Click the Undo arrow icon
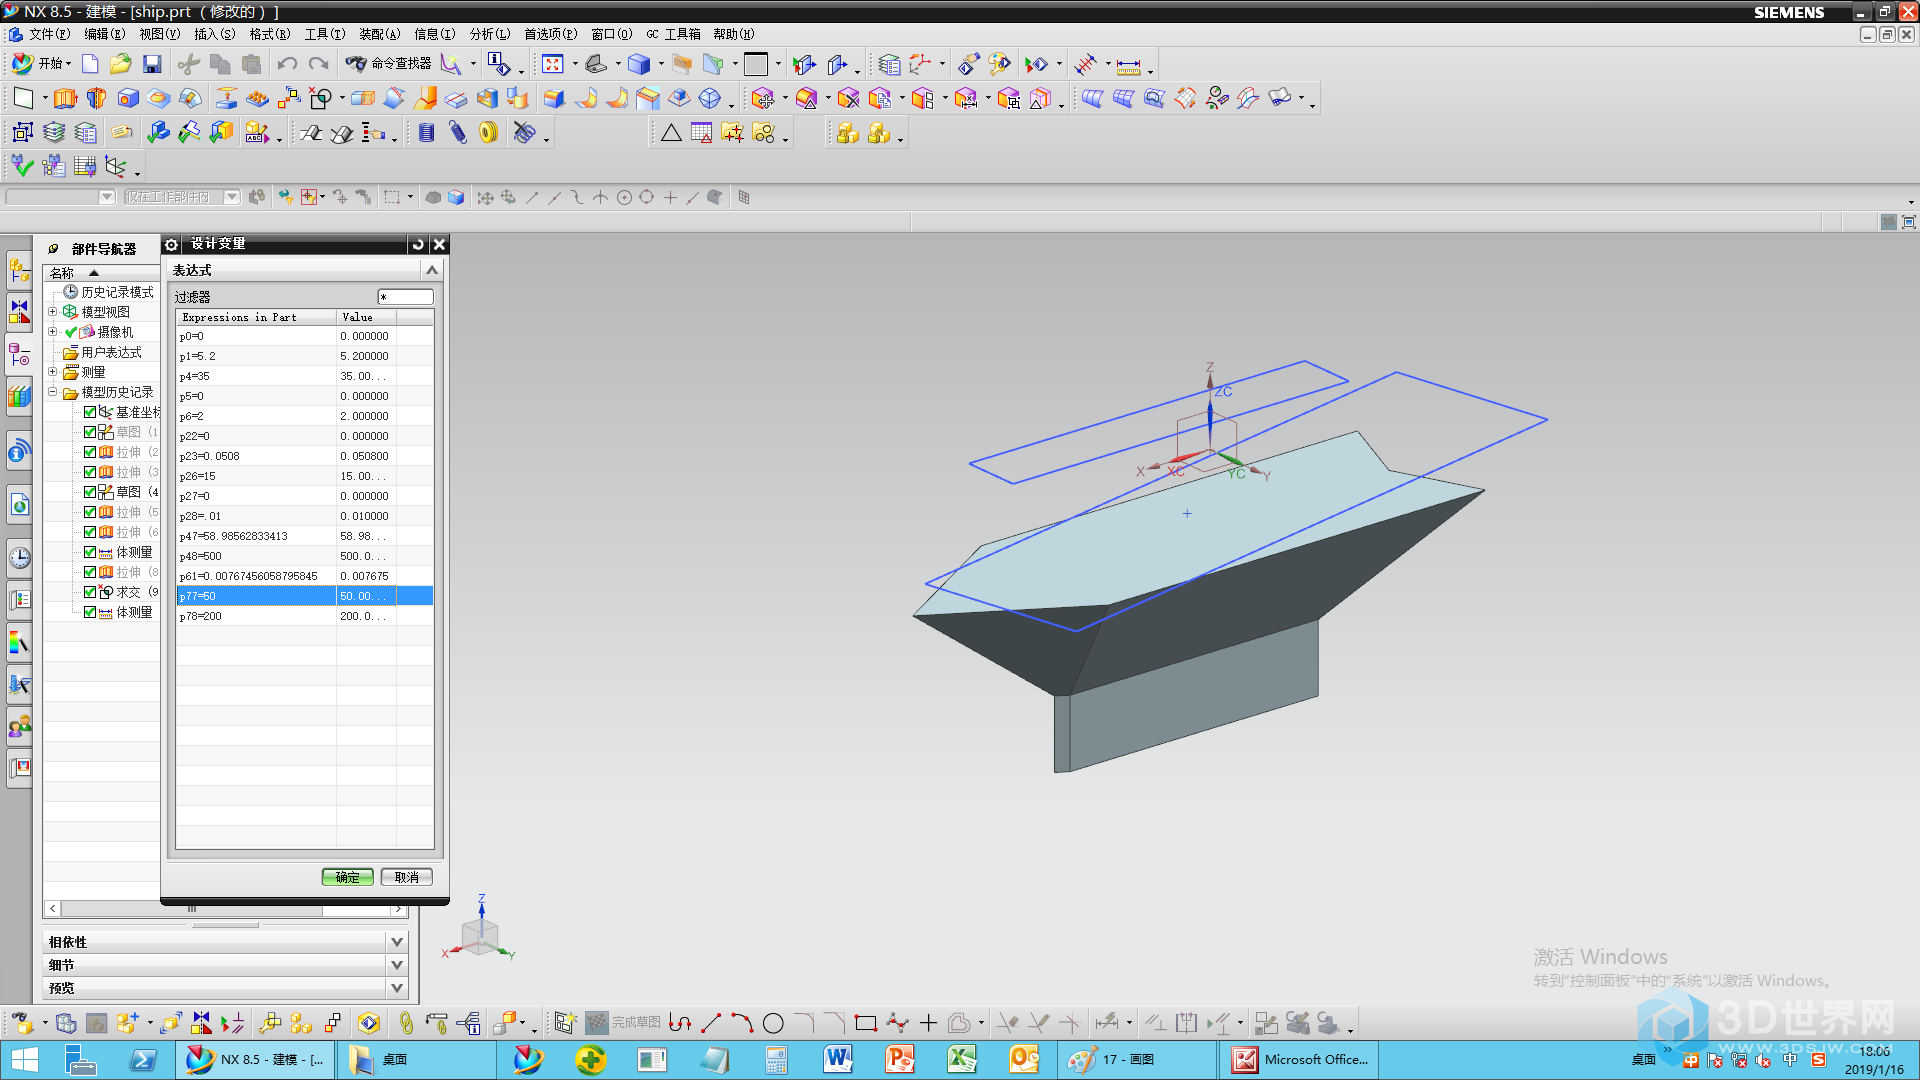Screen dimensions: 1920x1080 coord(287,65)
